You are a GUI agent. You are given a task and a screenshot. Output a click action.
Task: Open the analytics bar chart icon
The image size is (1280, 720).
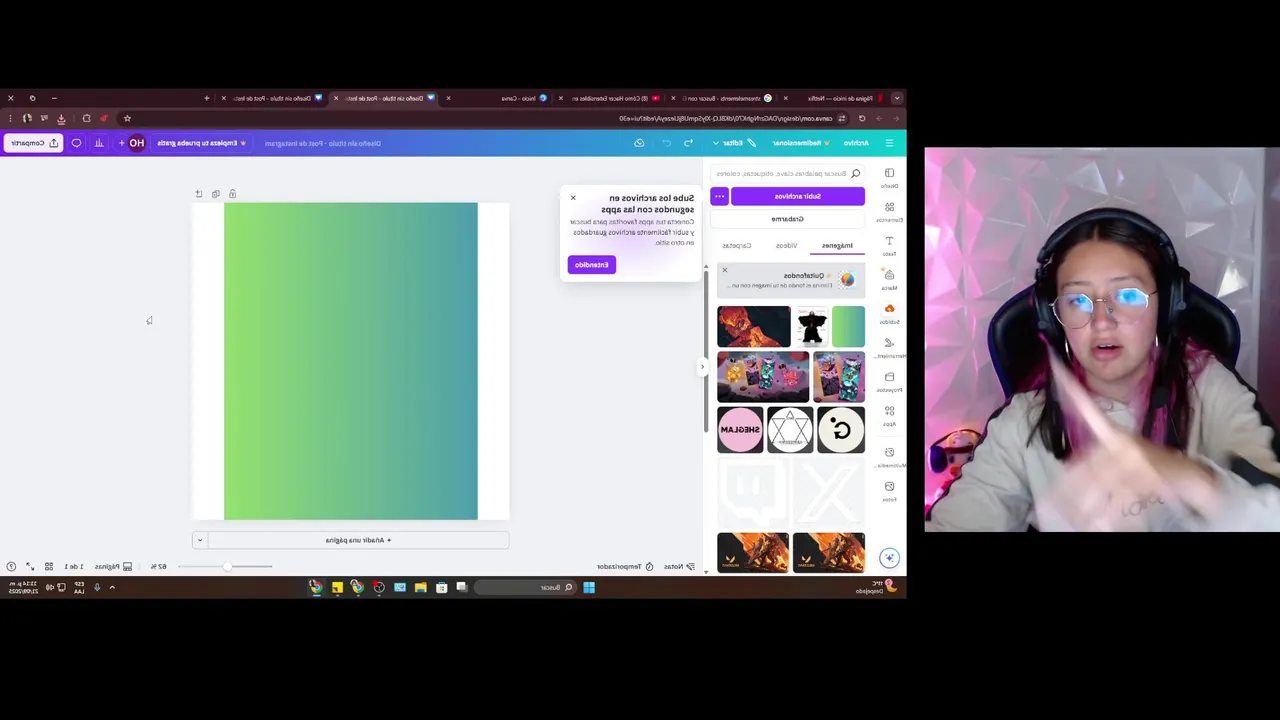(99, 143)
